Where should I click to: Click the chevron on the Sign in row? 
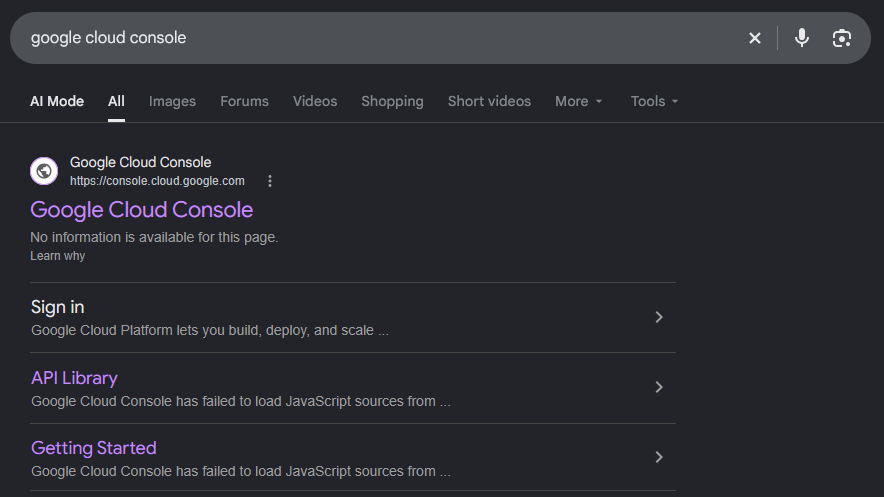point(658,317)
